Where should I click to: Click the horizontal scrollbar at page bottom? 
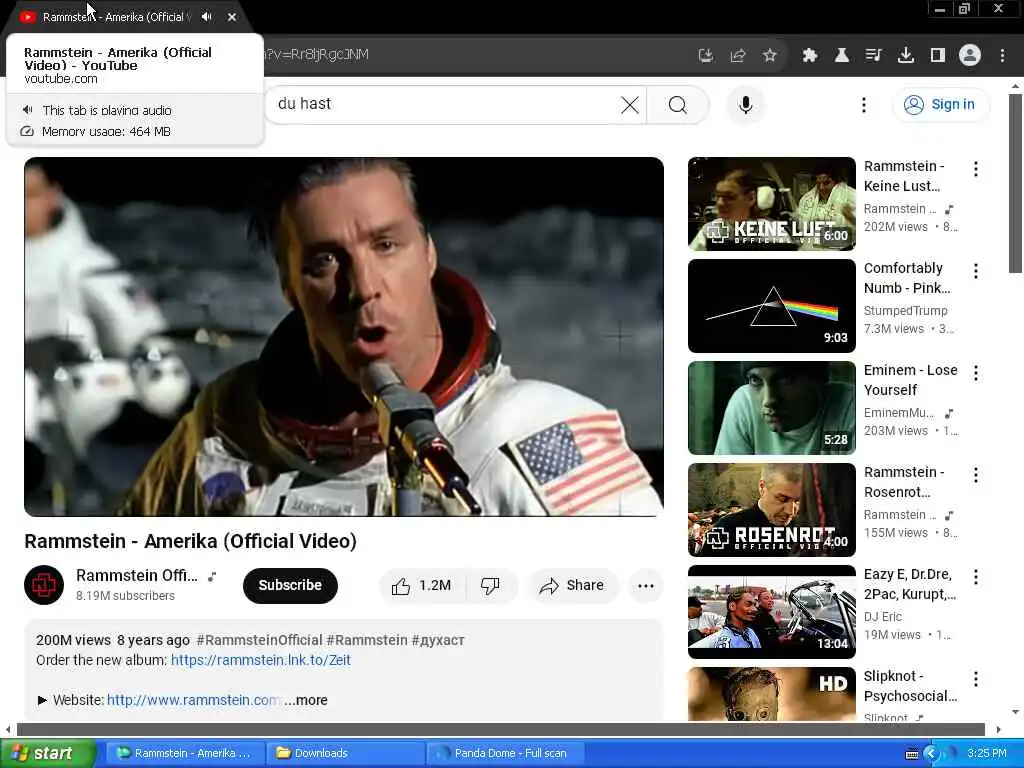[x=500, y=729]
